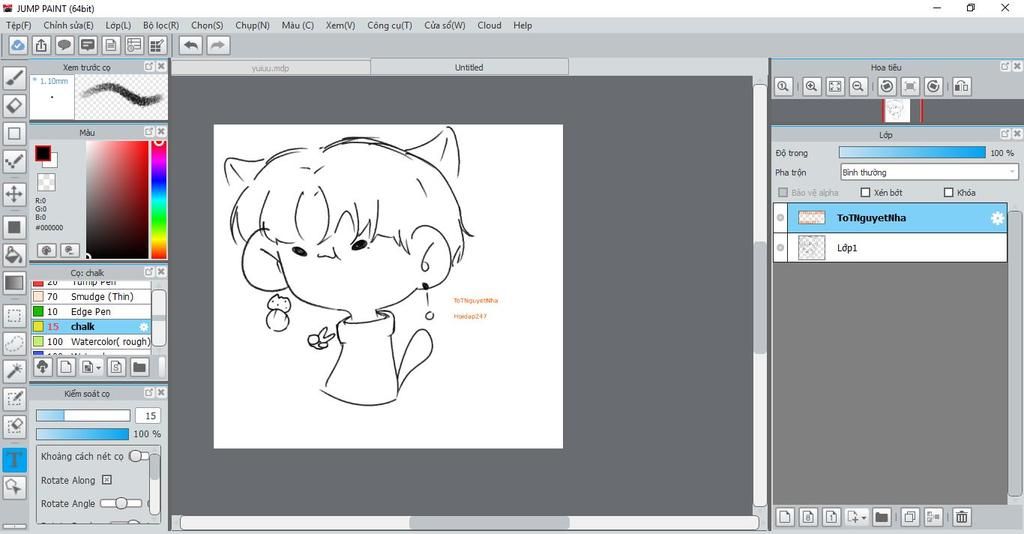The width and height of the screenshot is (1024, 534).
Task: Open the brush folder icon
Action: coord(139,367)
